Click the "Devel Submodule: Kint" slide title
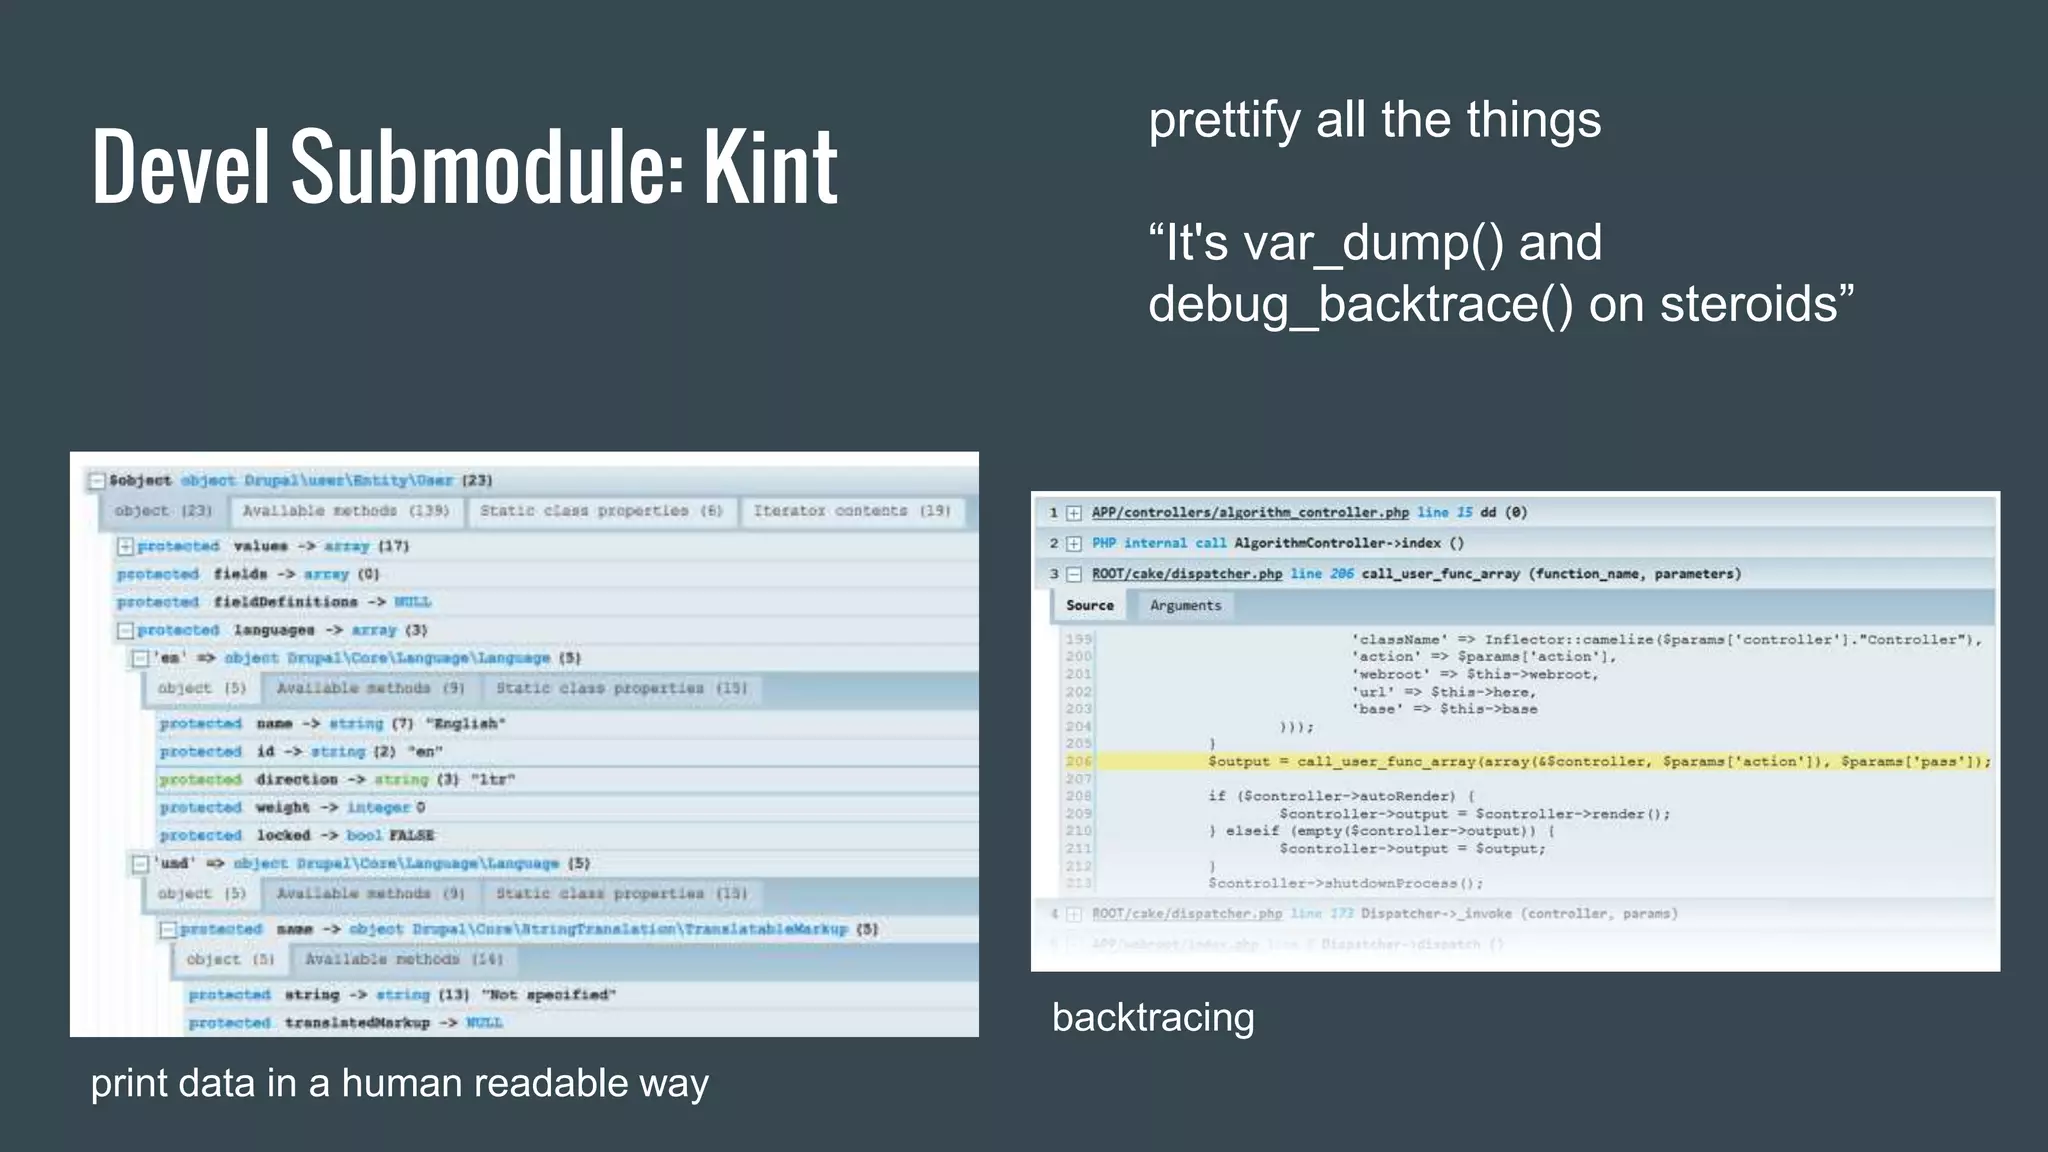 465,166
